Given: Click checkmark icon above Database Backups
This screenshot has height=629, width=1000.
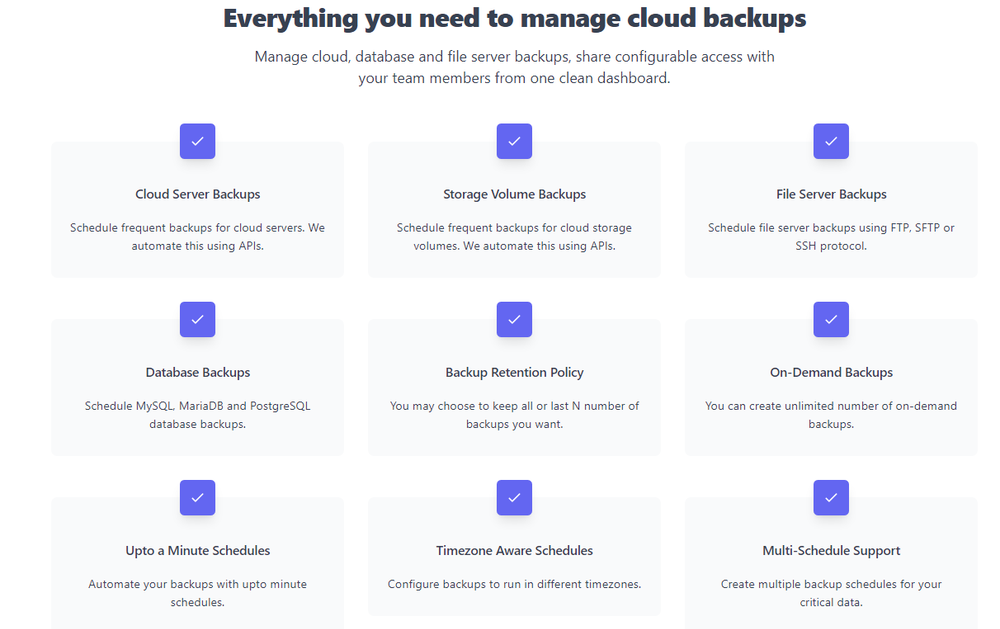Looking at the screenshot, I should [198, 319].
